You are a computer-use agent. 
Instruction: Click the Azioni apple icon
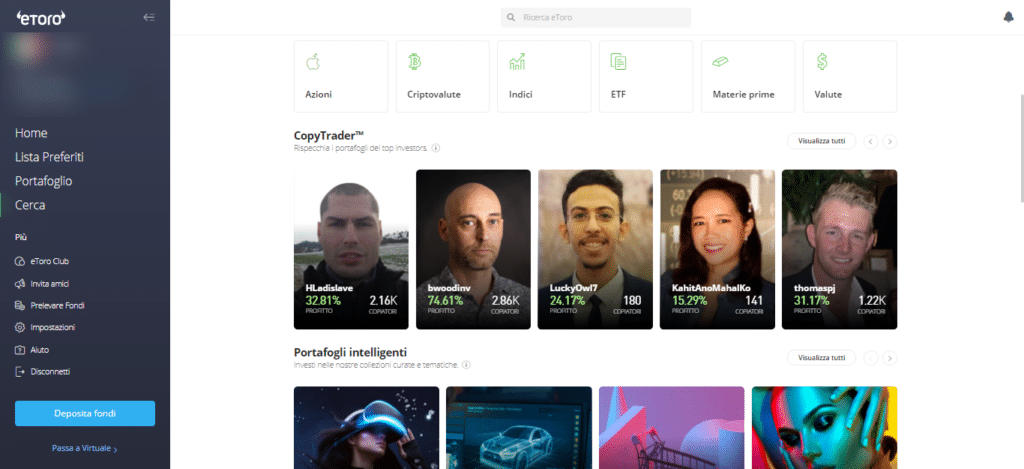click(313, 62)
